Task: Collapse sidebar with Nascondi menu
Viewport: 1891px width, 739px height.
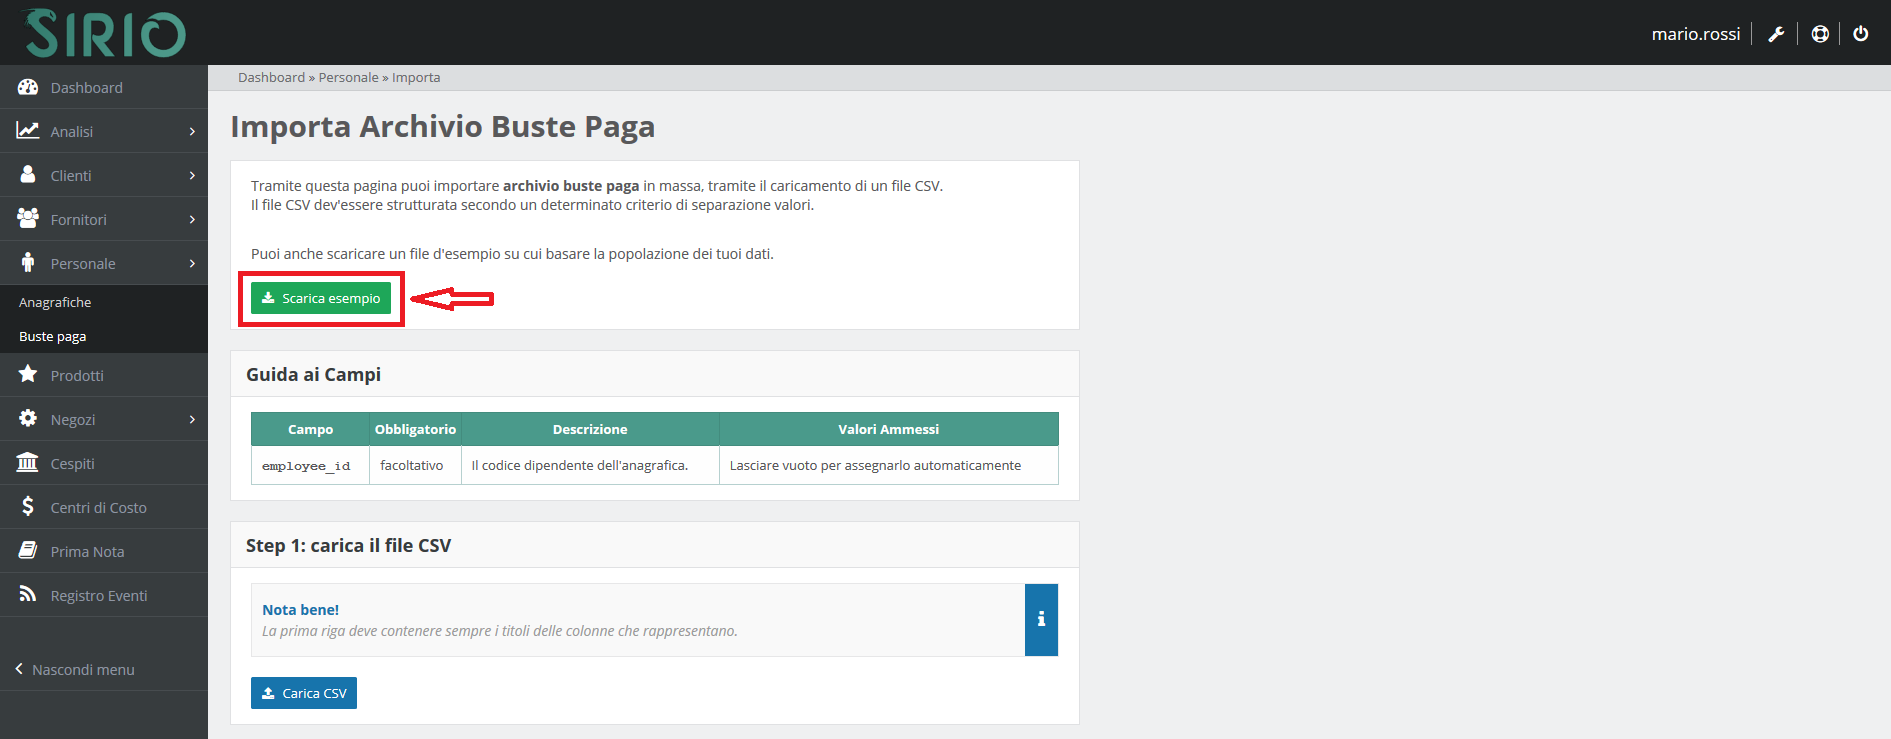Action: 75,669
